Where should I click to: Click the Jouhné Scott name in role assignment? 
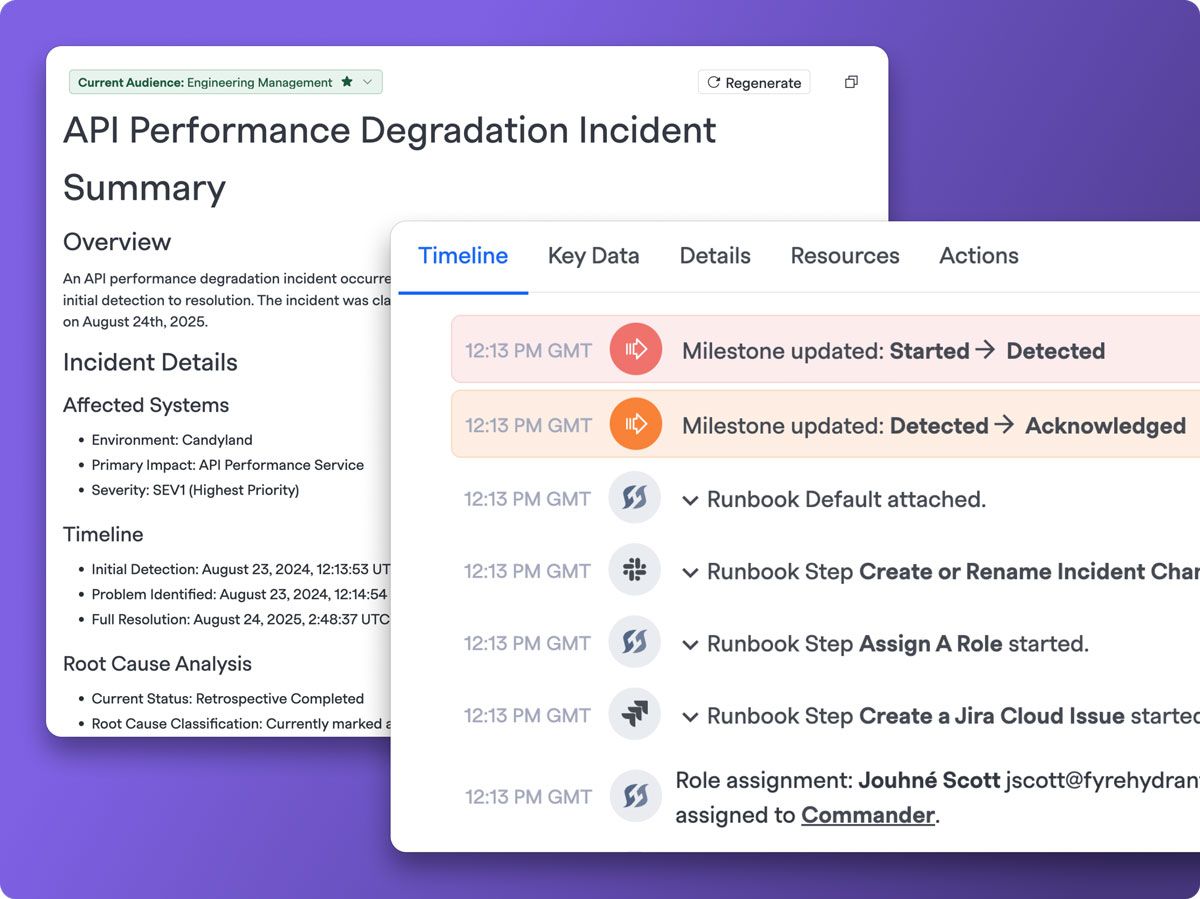(x=929, y=781)
